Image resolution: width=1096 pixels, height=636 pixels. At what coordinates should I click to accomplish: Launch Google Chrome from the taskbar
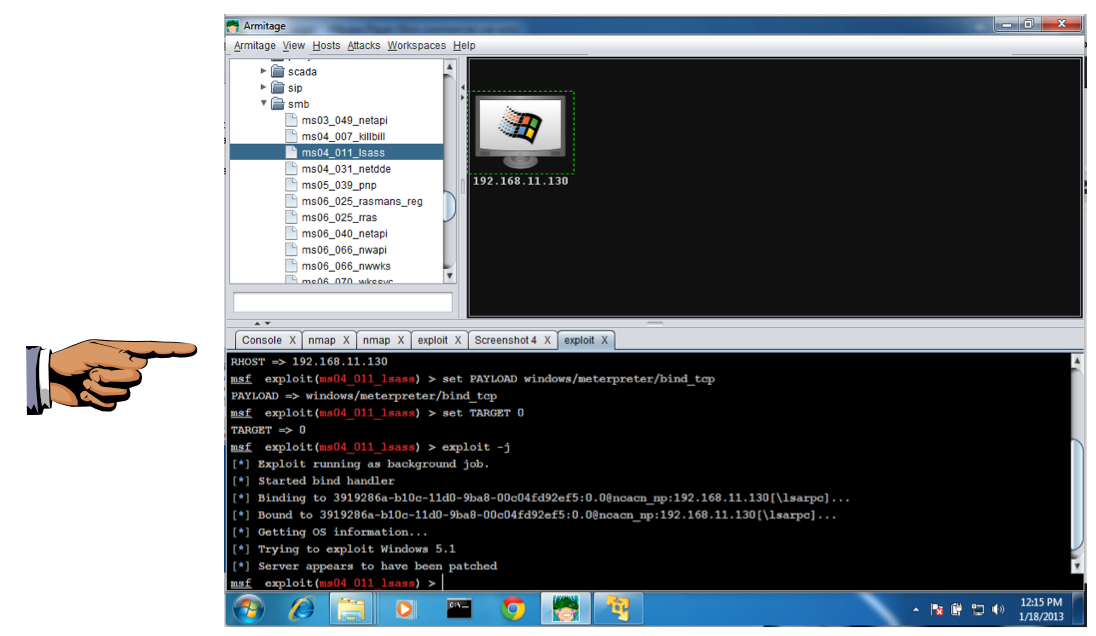pos(513,609)
